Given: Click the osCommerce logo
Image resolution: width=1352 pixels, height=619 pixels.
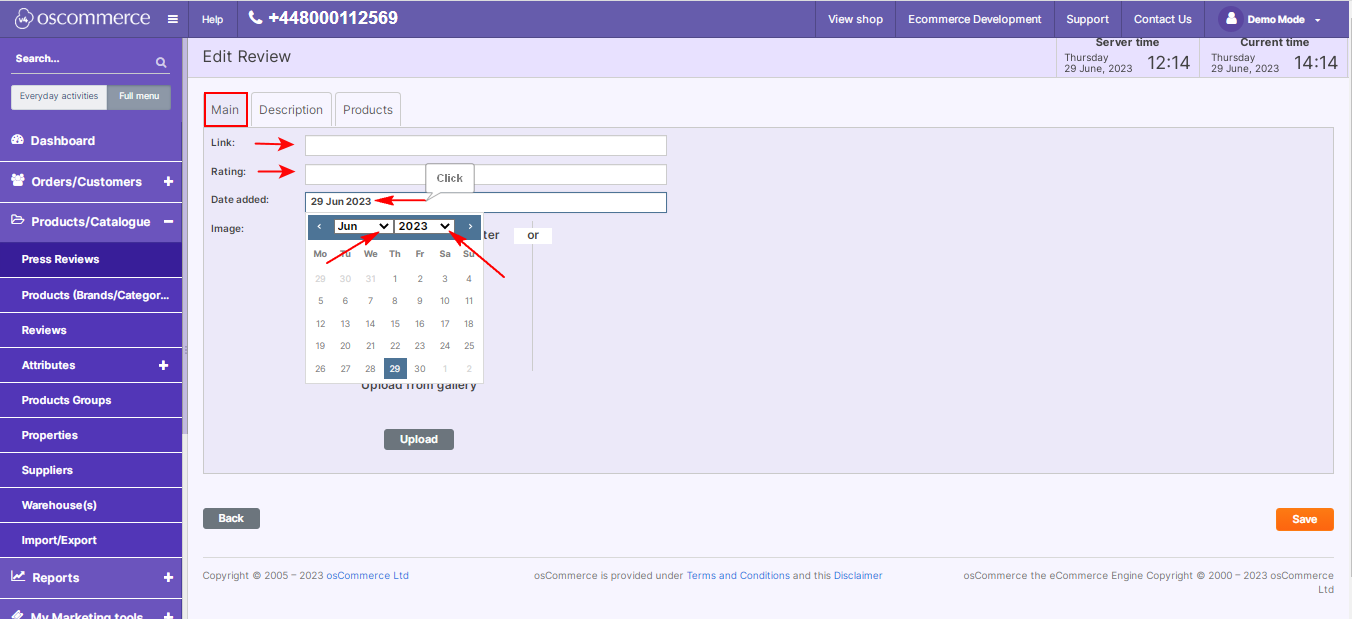Looking at the screenshot, I should click(x=82, y=19).
